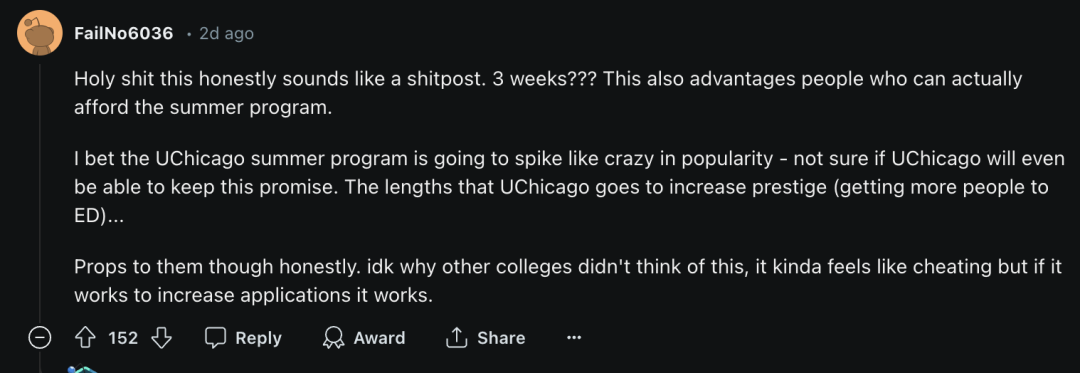The height and width of the screenshot is (373, 1080).
Task: Click the Award text label
Action: (x=379, y=338)
